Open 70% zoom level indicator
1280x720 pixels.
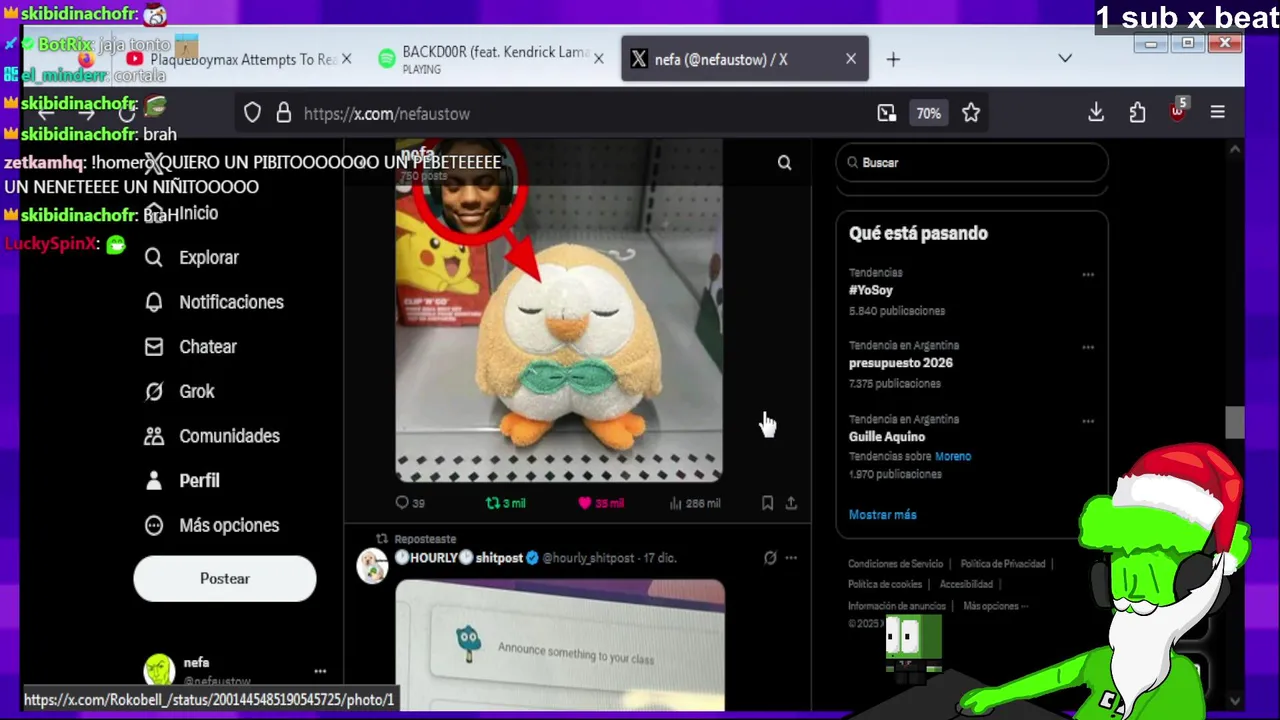(x=928, y=113)
